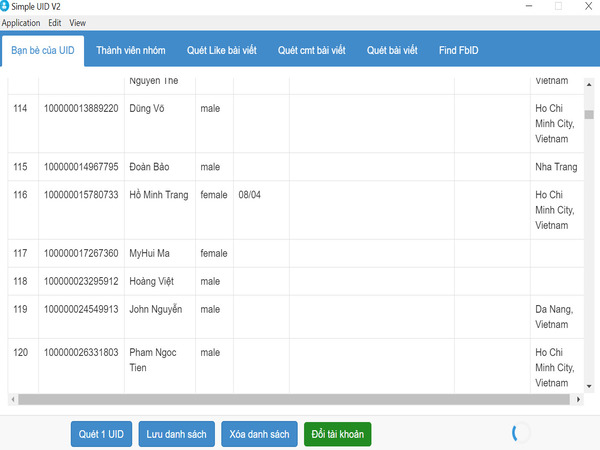
Task: Open the Edit menu
Action: point(55,23)
